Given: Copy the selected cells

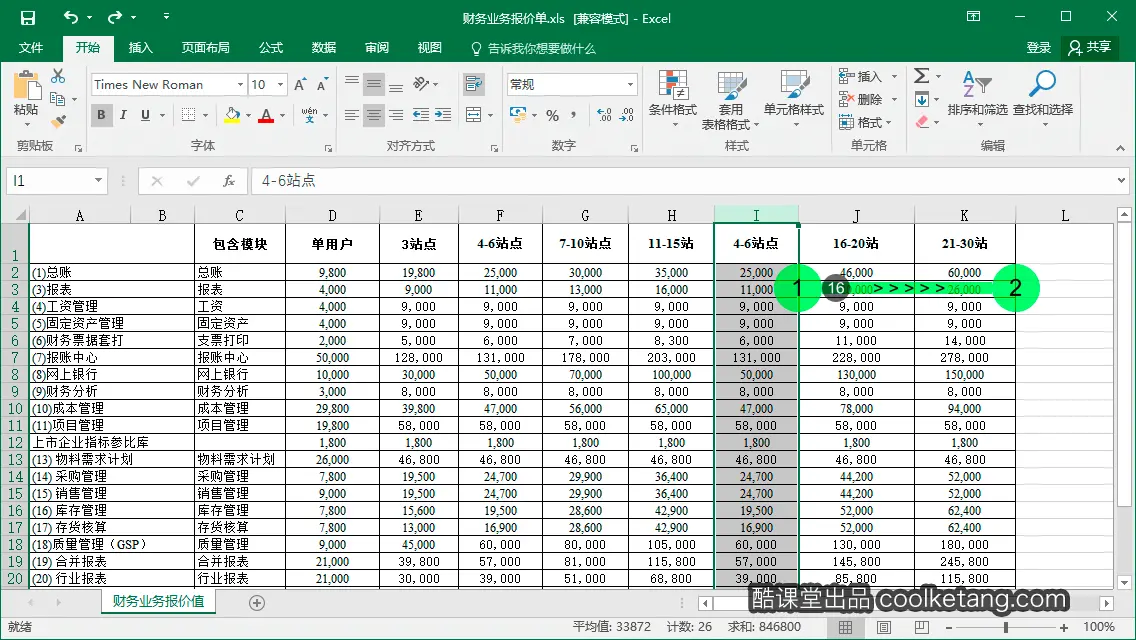Looking at the screenshot, I should pos(57,99).
